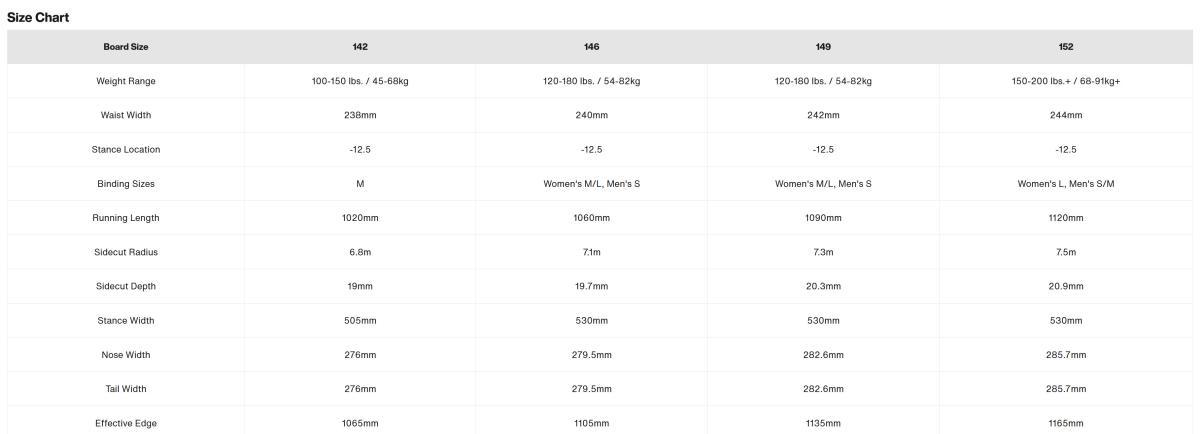Click the Effective Edge row label
Viewport: 1200px width, 434px height.
[x=126, y=423]
